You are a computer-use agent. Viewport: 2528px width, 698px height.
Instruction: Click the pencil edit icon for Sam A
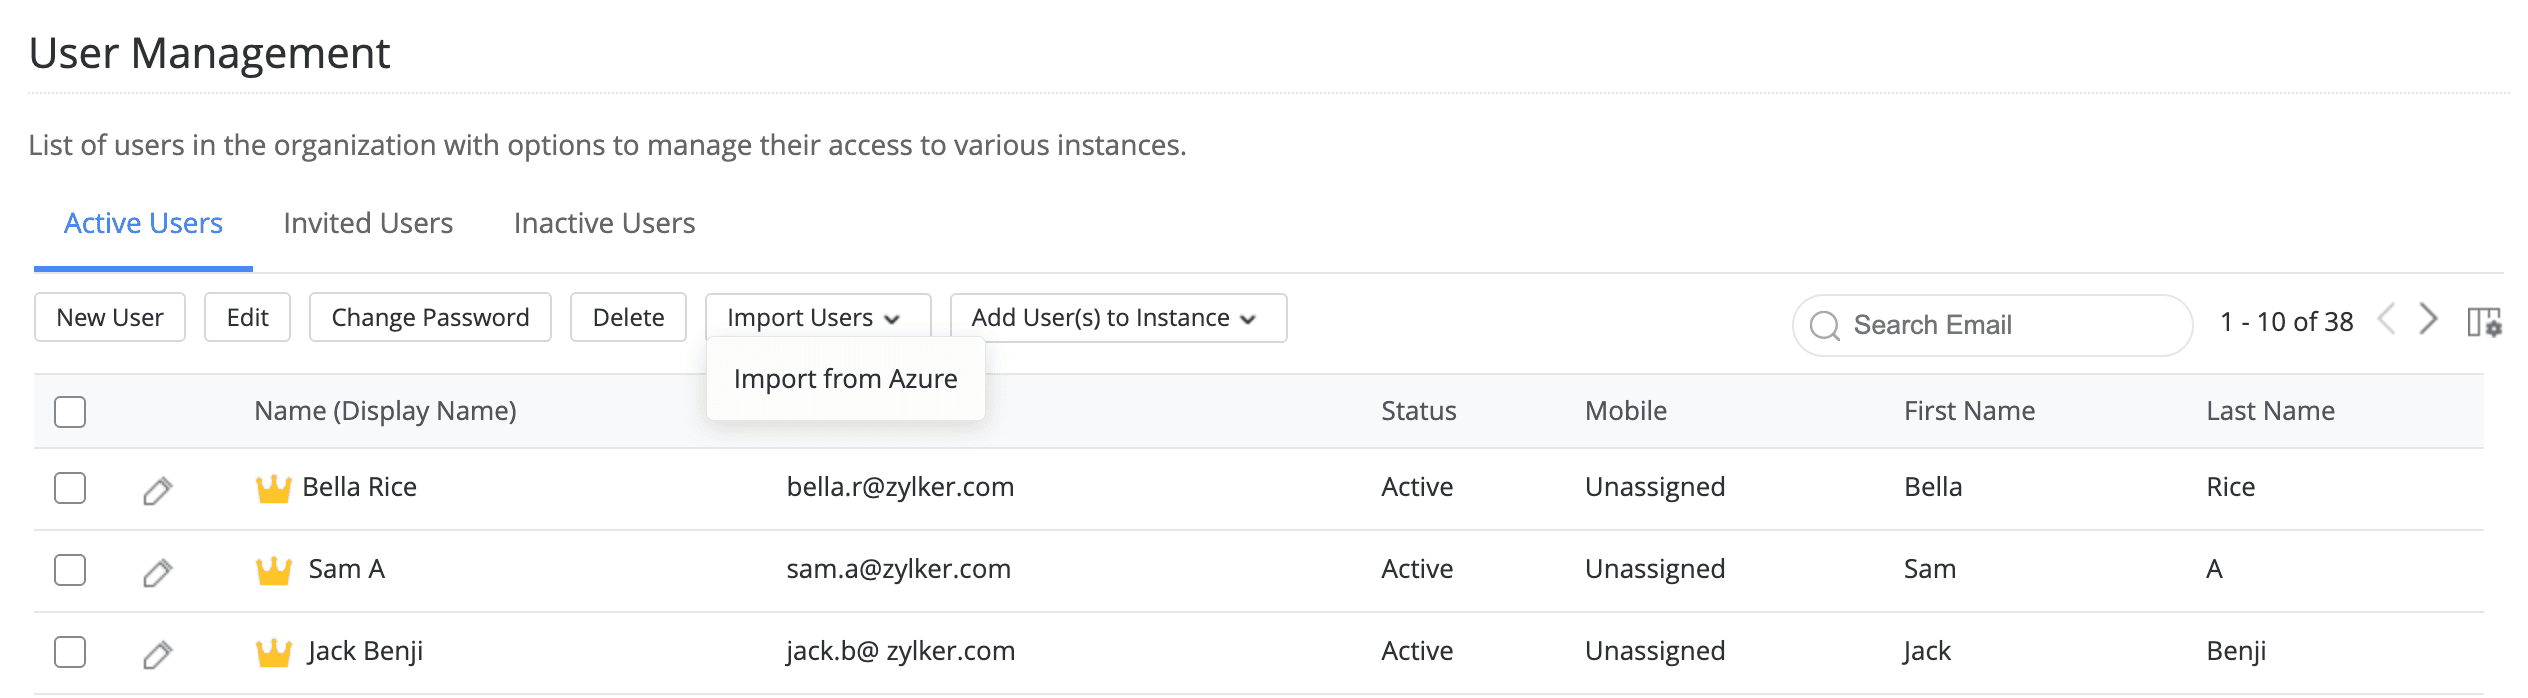point(157,572)
